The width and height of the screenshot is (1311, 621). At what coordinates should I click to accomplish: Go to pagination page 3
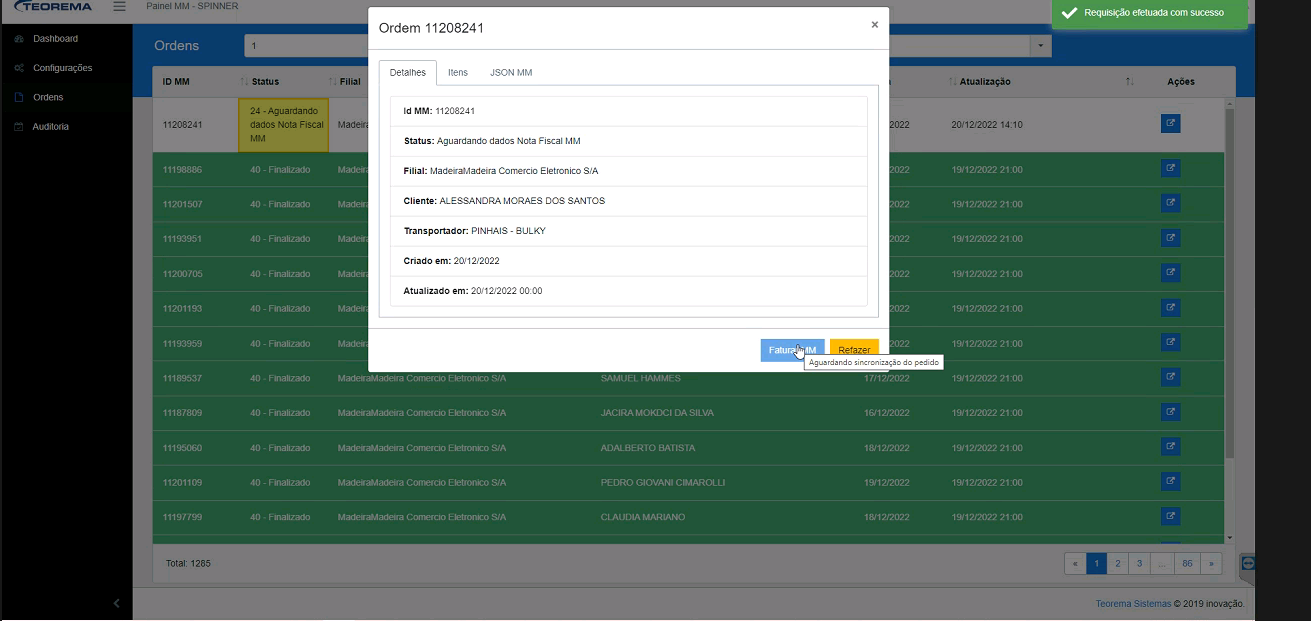tap(1139, 564)
